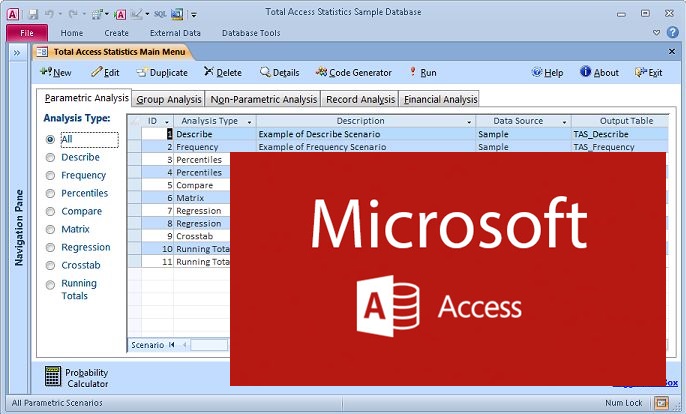Open the ID column filter dropdown
This screenshot has width=686, height=414.
[x=167, y=122]
